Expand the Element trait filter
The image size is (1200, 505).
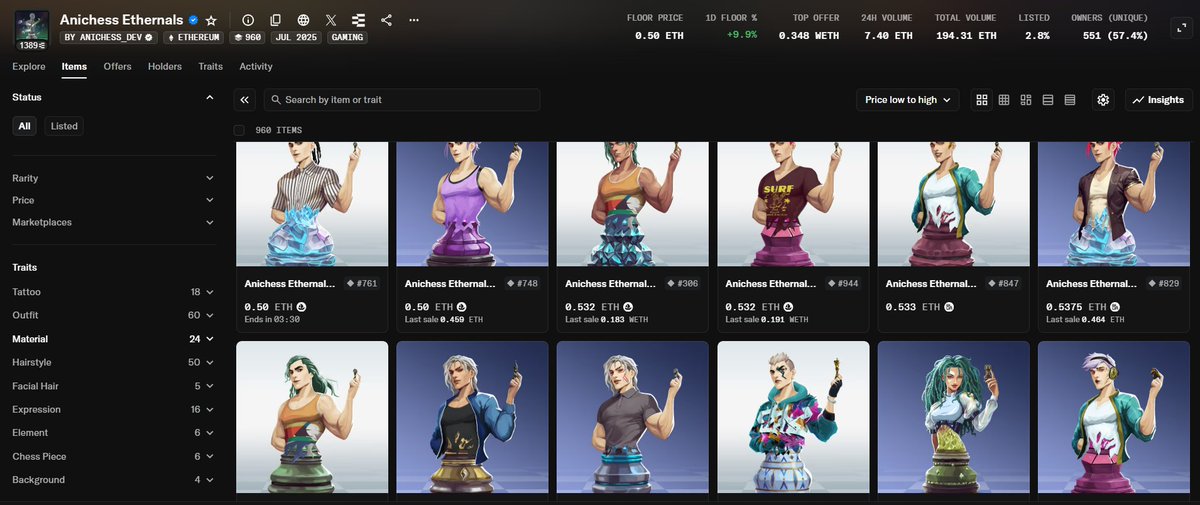[114, 433]
